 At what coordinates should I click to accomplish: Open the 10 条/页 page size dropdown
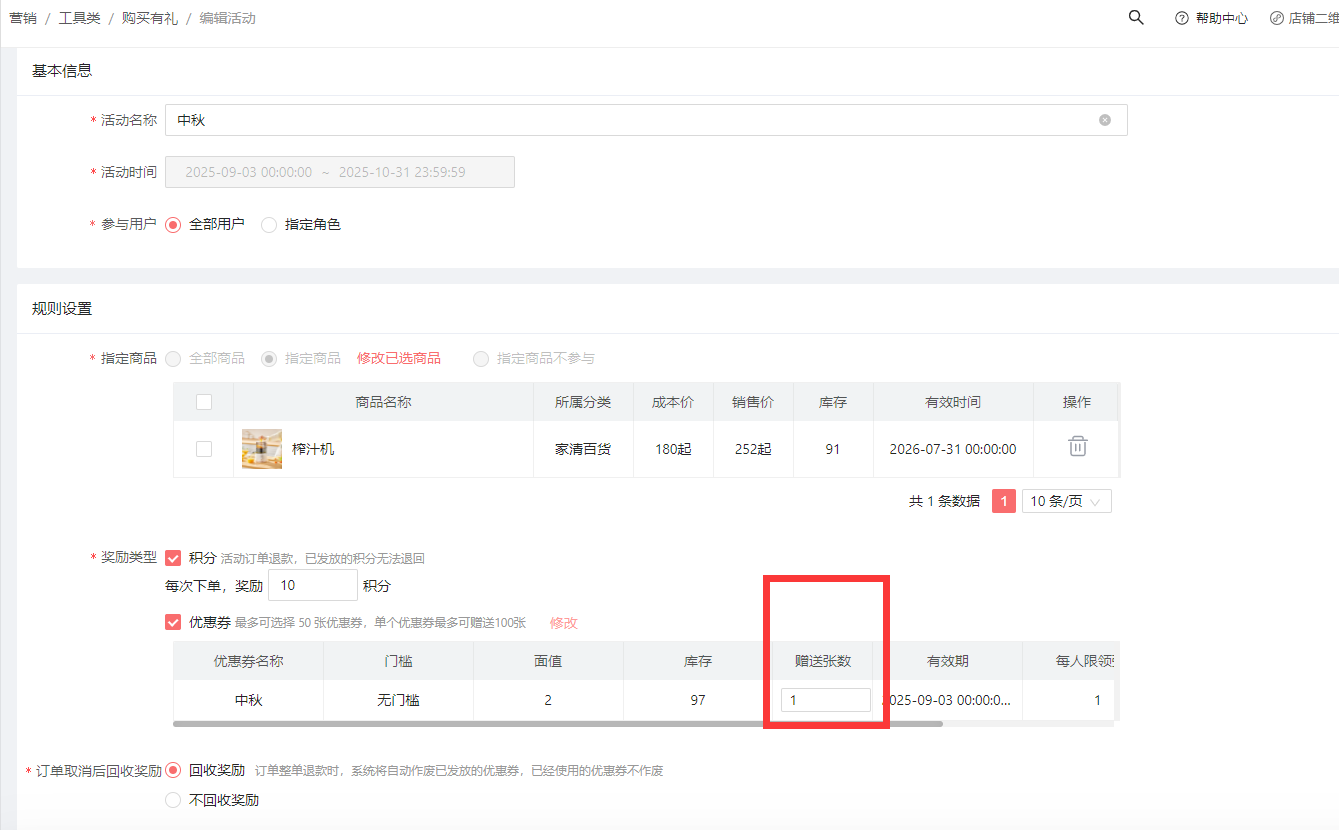click(x=1066, y=501)
